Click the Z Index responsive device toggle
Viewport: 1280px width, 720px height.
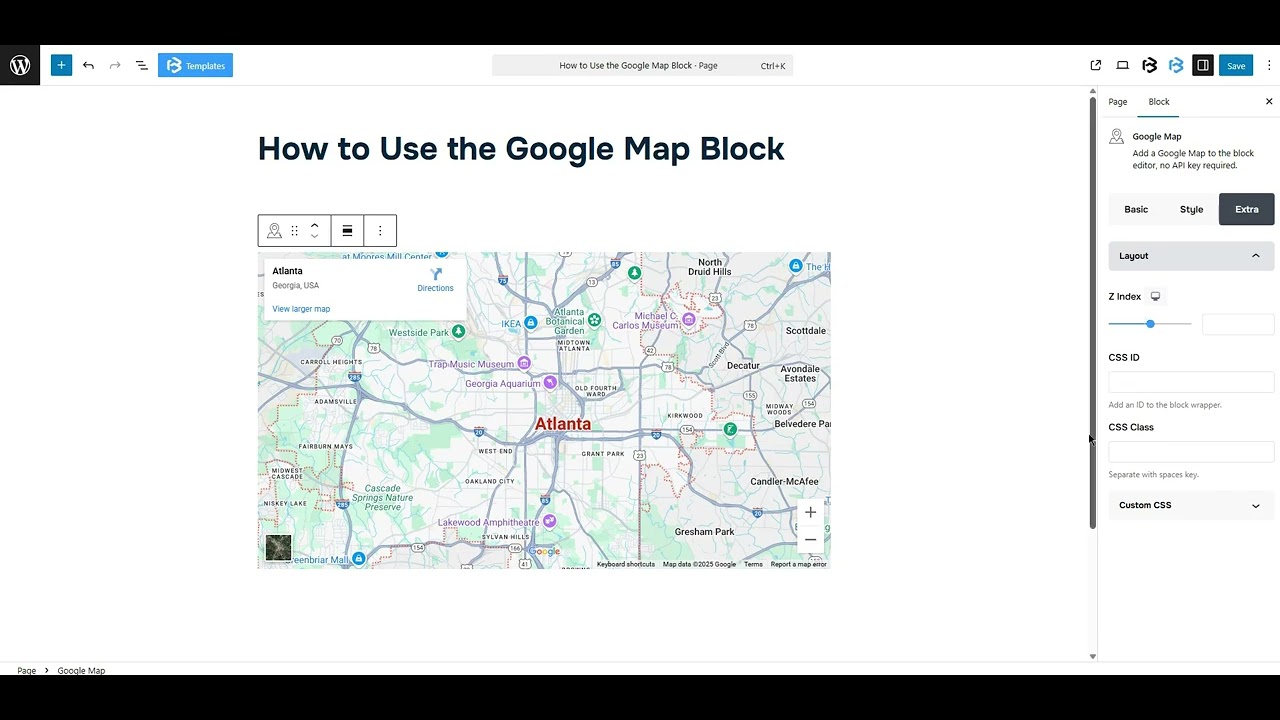pos(1155,296)
